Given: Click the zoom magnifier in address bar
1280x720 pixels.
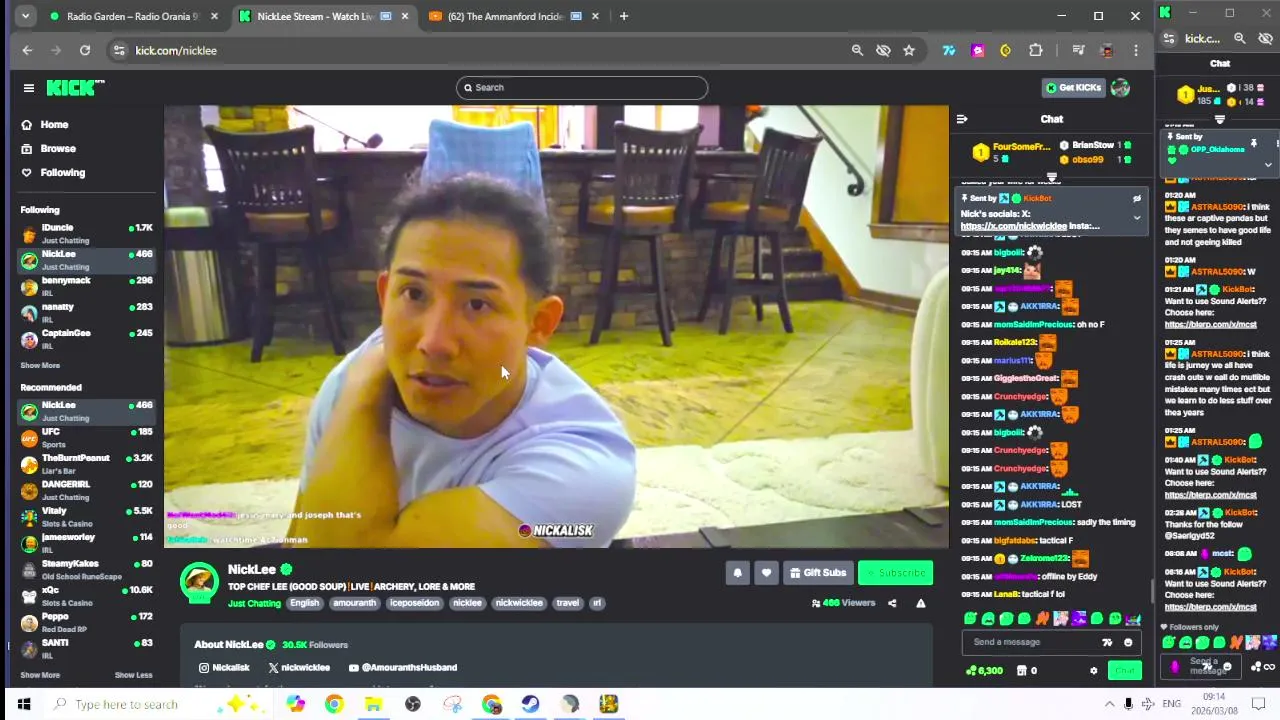Looking at the screenshot, I should 857,50.
